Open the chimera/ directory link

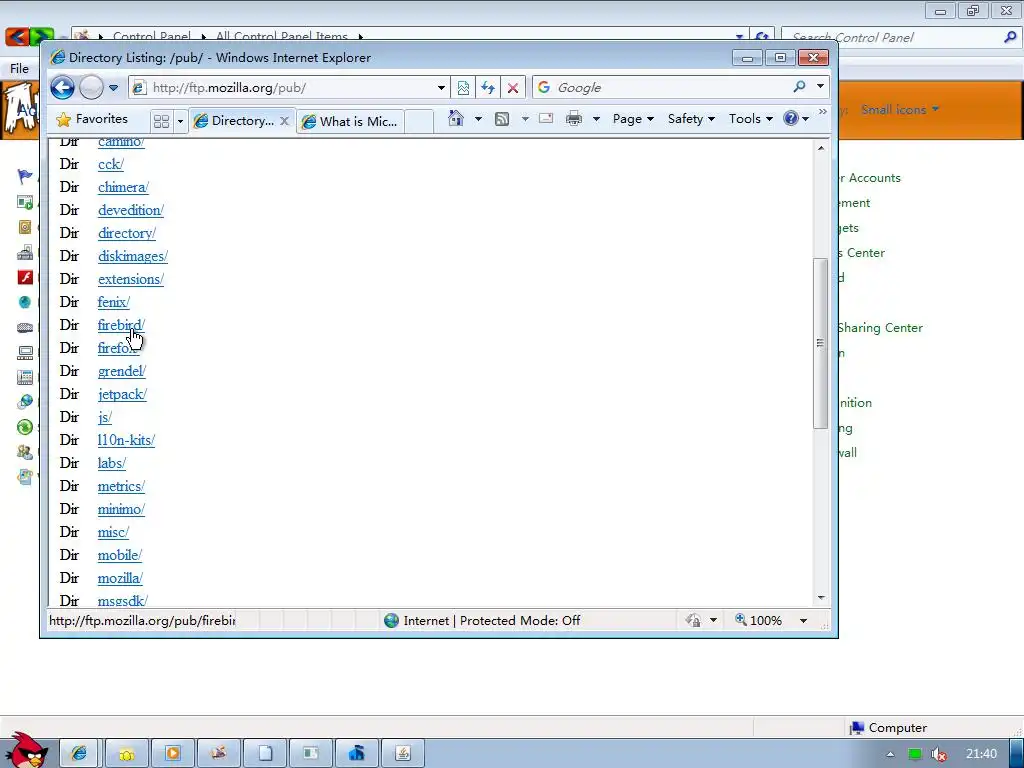point(123,187)
